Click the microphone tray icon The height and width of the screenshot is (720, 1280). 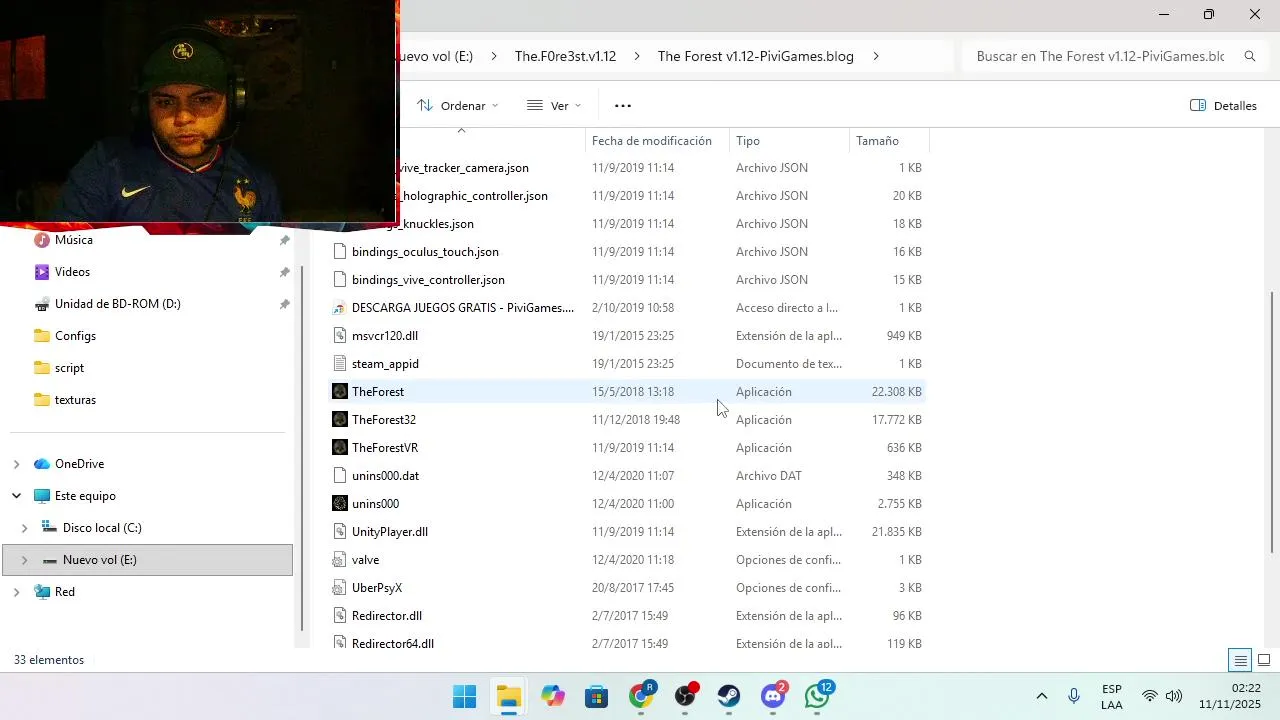pyautogui.click(x=1074, y=696)
